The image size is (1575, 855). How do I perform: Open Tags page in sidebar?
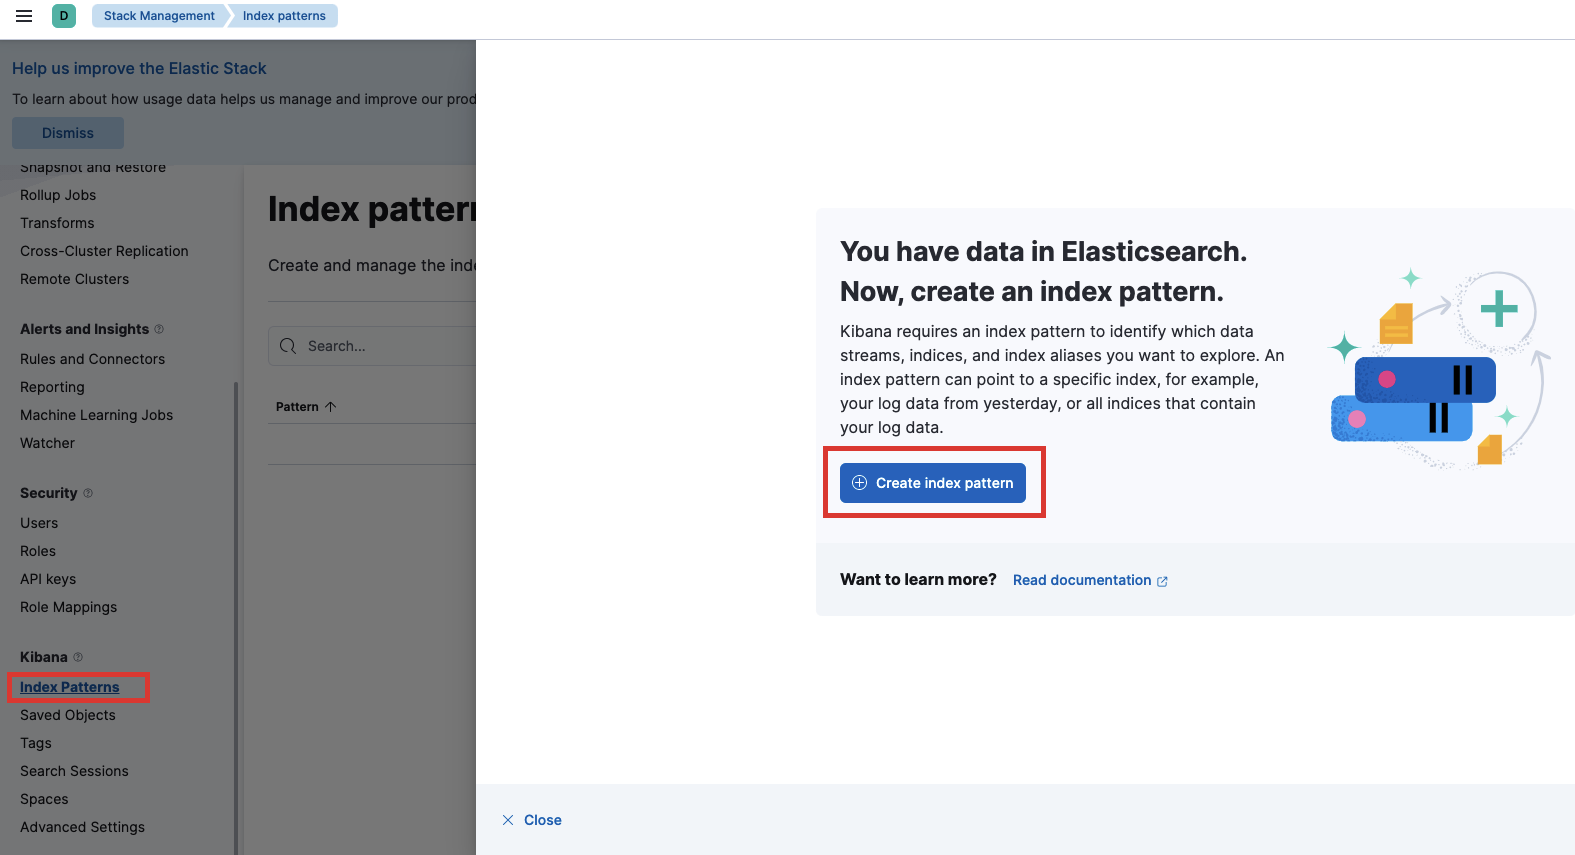tap(36, 743)
